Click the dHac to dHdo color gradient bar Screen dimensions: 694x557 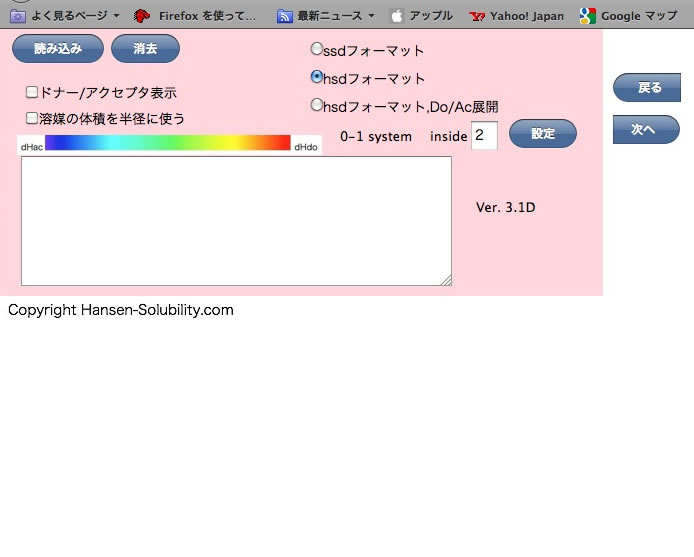tap(168, 143)
